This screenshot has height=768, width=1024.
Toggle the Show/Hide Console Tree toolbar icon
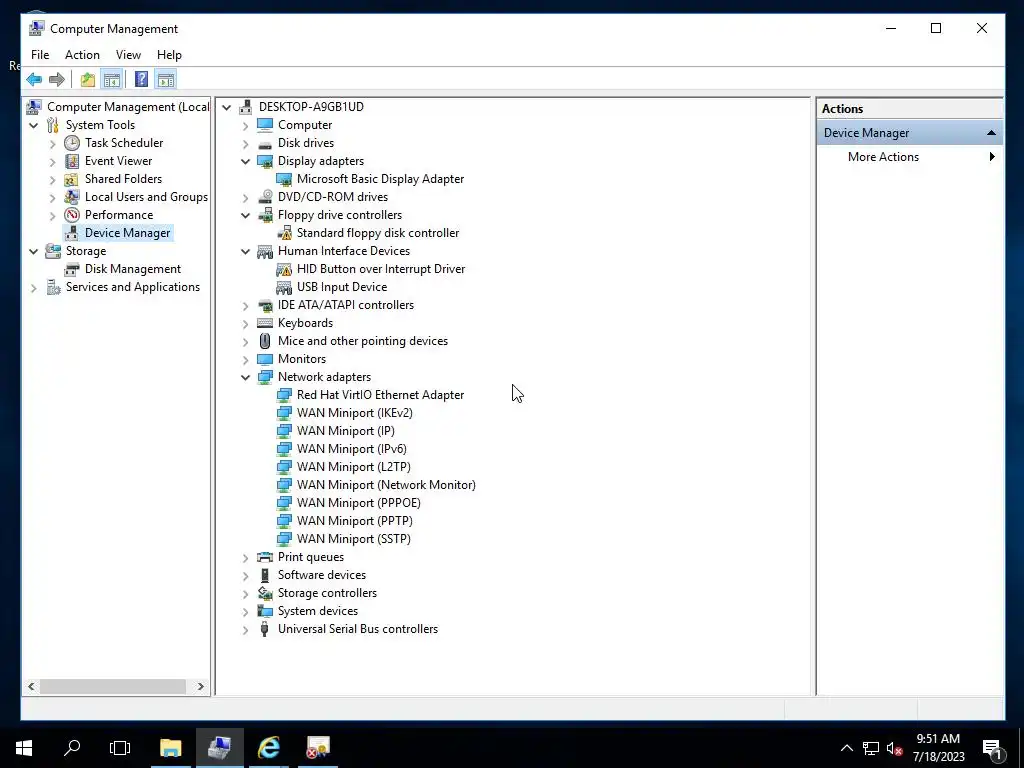pos(112,80)
